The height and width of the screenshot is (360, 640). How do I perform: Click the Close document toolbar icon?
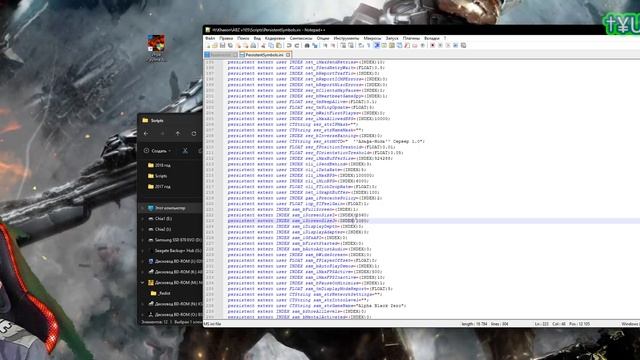coord(239,45)
